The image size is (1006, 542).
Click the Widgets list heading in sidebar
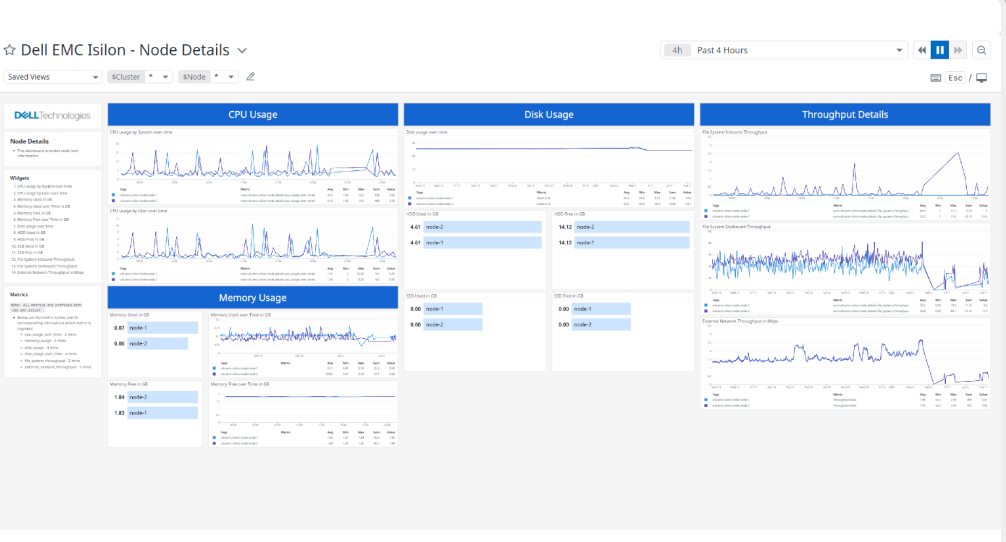coord(20,178)
